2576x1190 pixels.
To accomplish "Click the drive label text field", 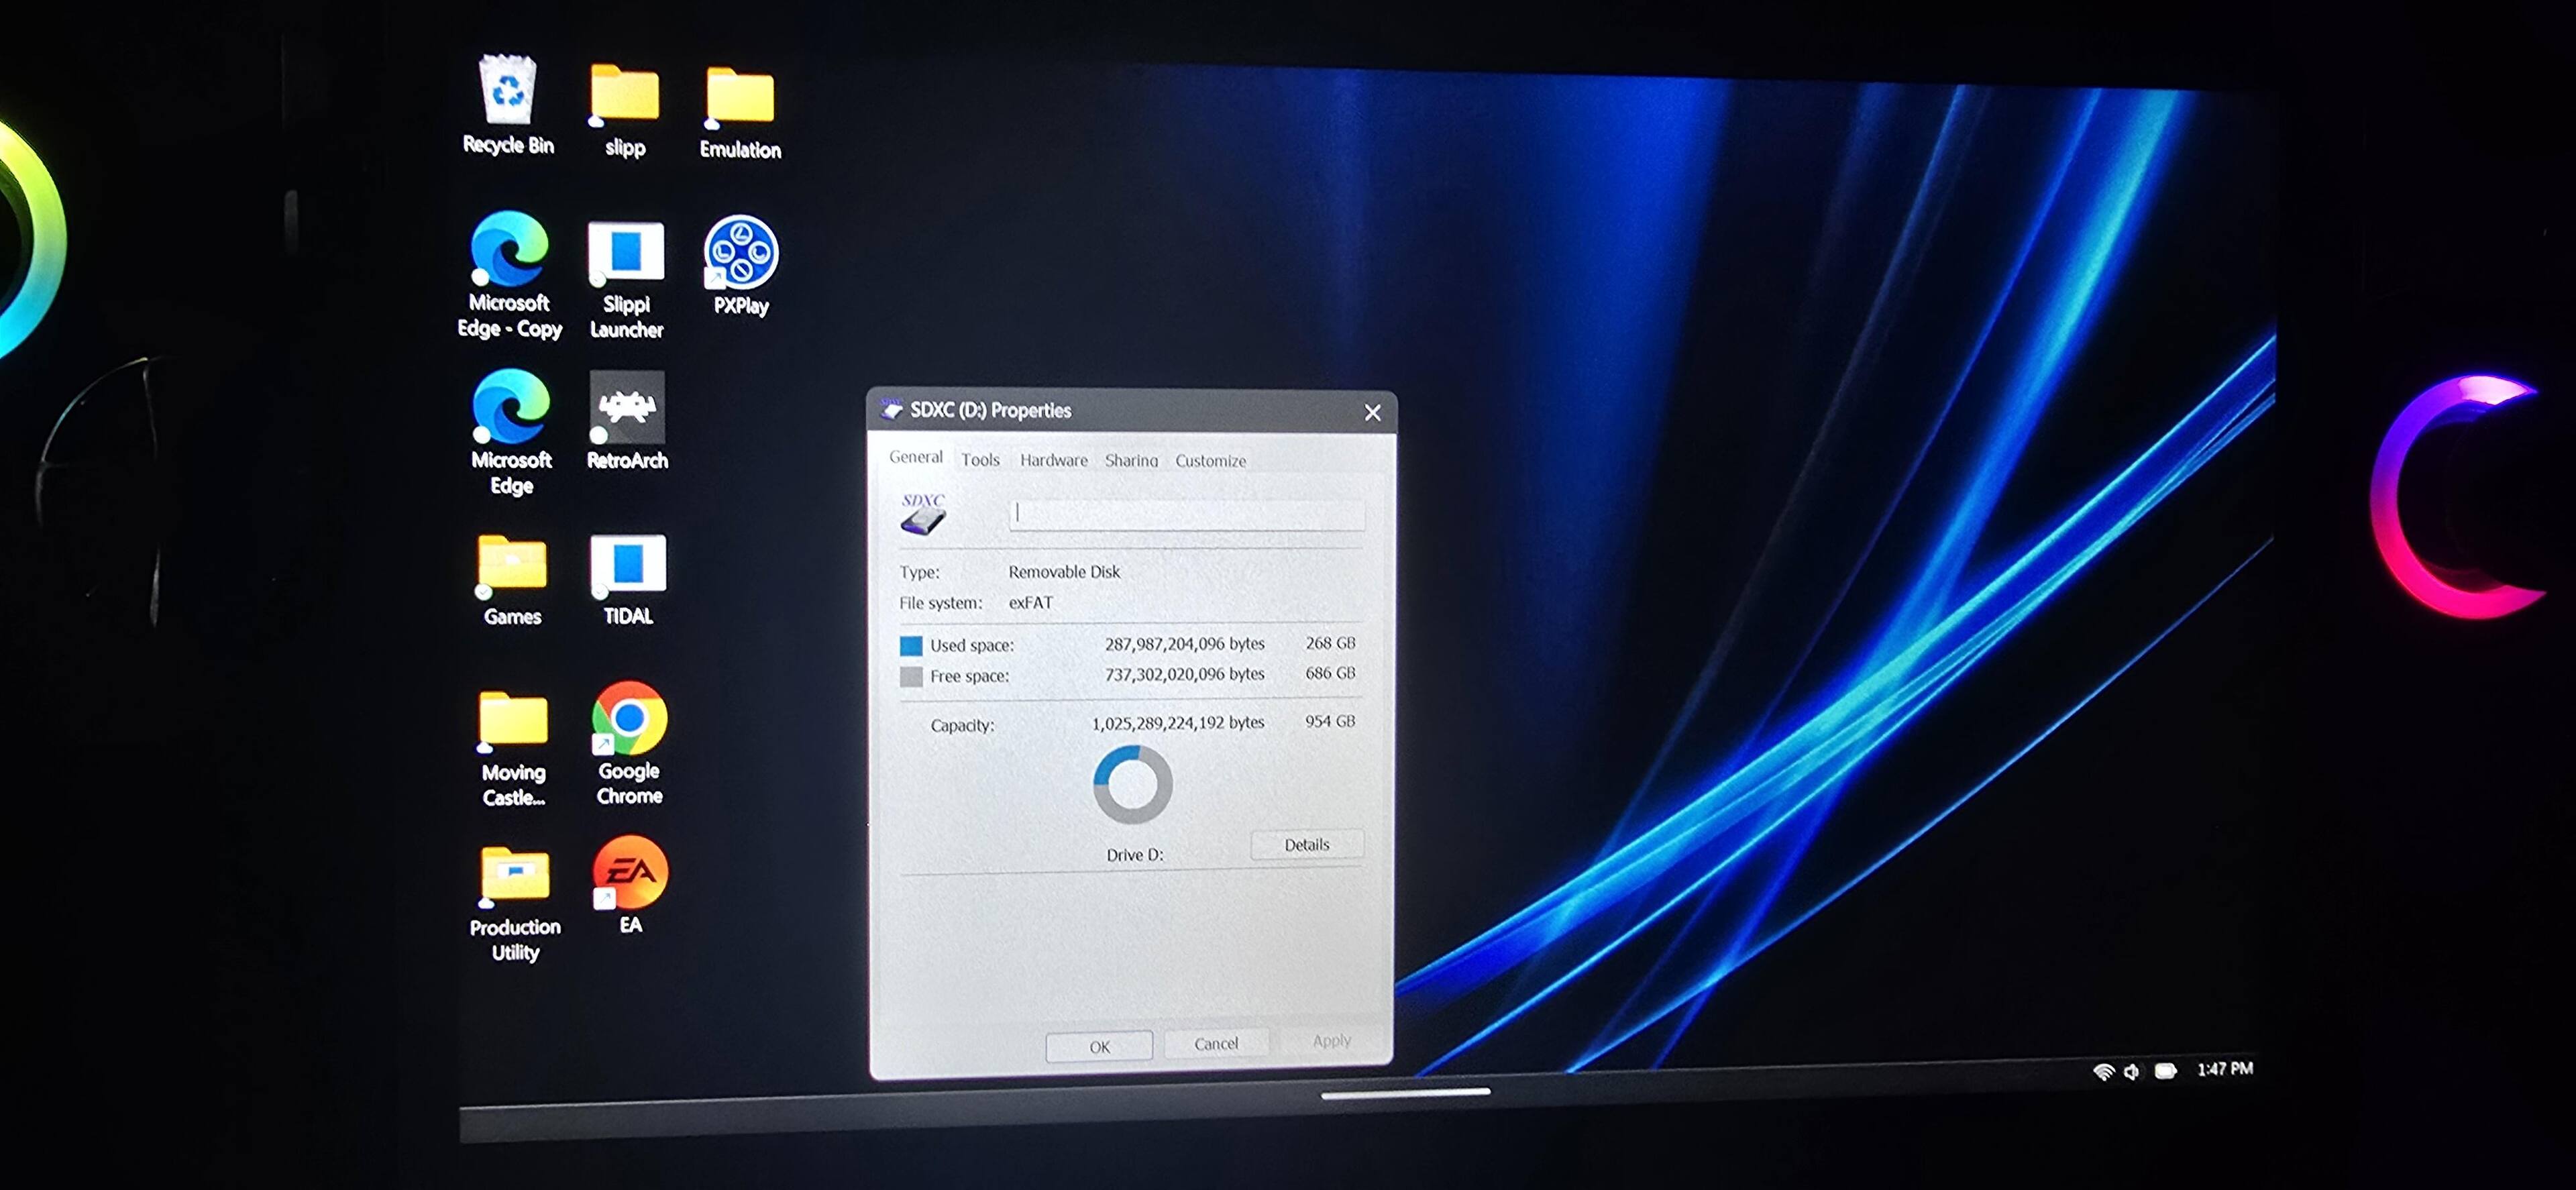I will pyautogui.click(x=1186, y=514).
